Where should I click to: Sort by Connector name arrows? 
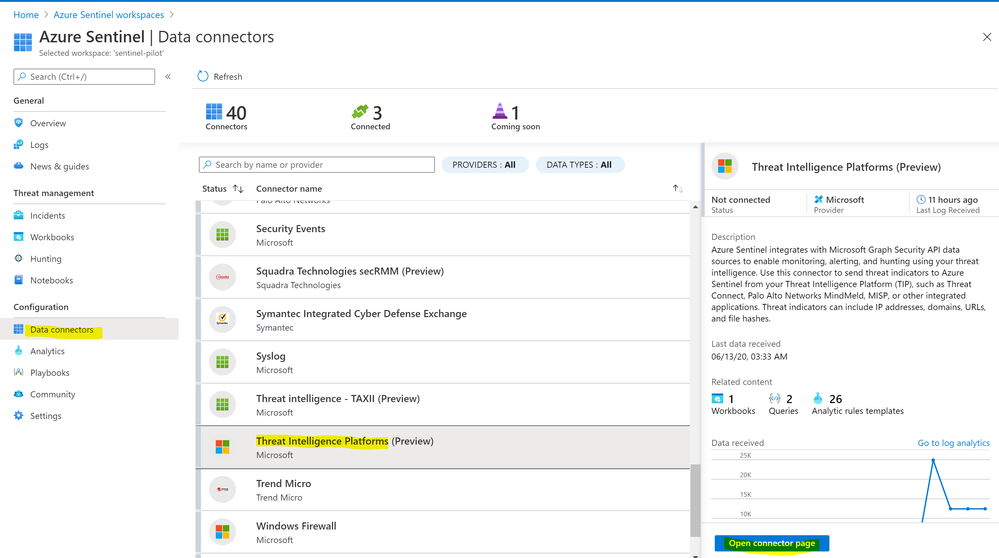pos(678,189)
